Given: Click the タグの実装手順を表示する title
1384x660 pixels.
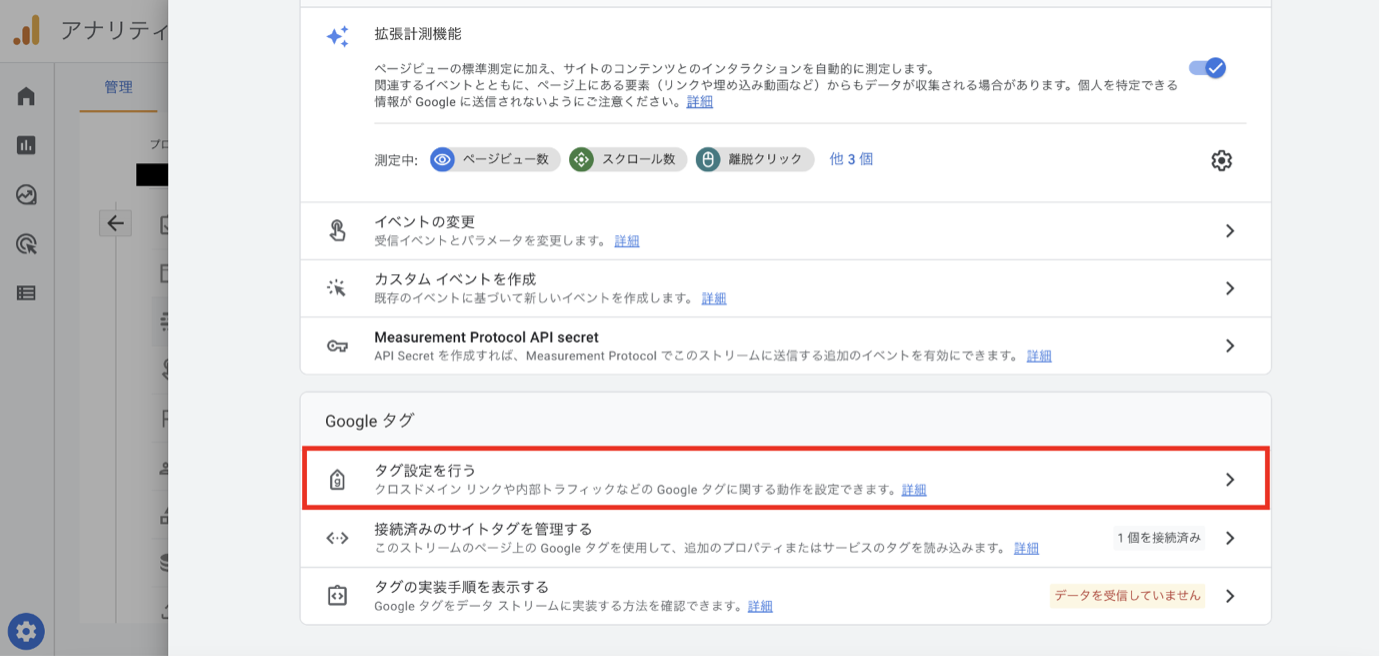Looking at the screenshot, I should point(461,586).
